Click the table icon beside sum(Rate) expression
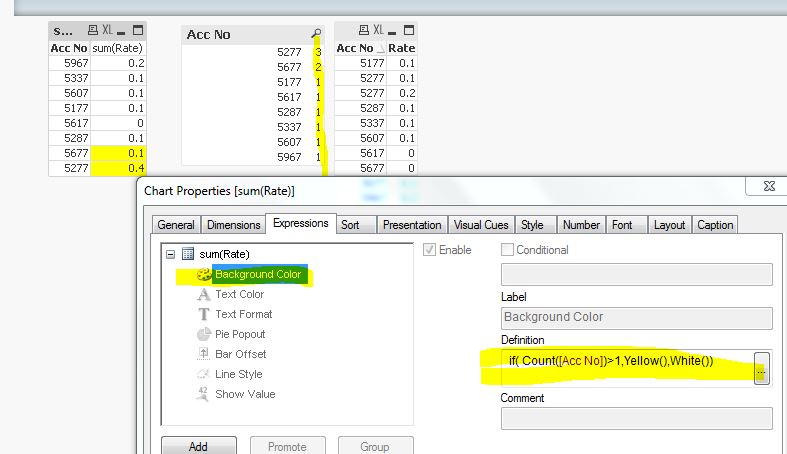Image resolution: width=787 pixels, height=454 pixels. coord(188,254)
